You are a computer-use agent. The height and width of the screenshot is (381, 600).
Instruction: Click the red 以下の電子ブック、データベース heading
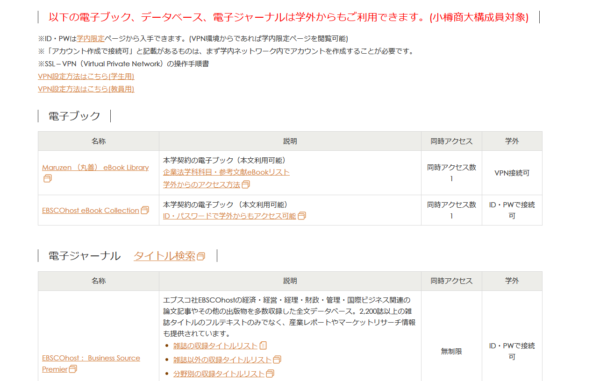point(289,17)
